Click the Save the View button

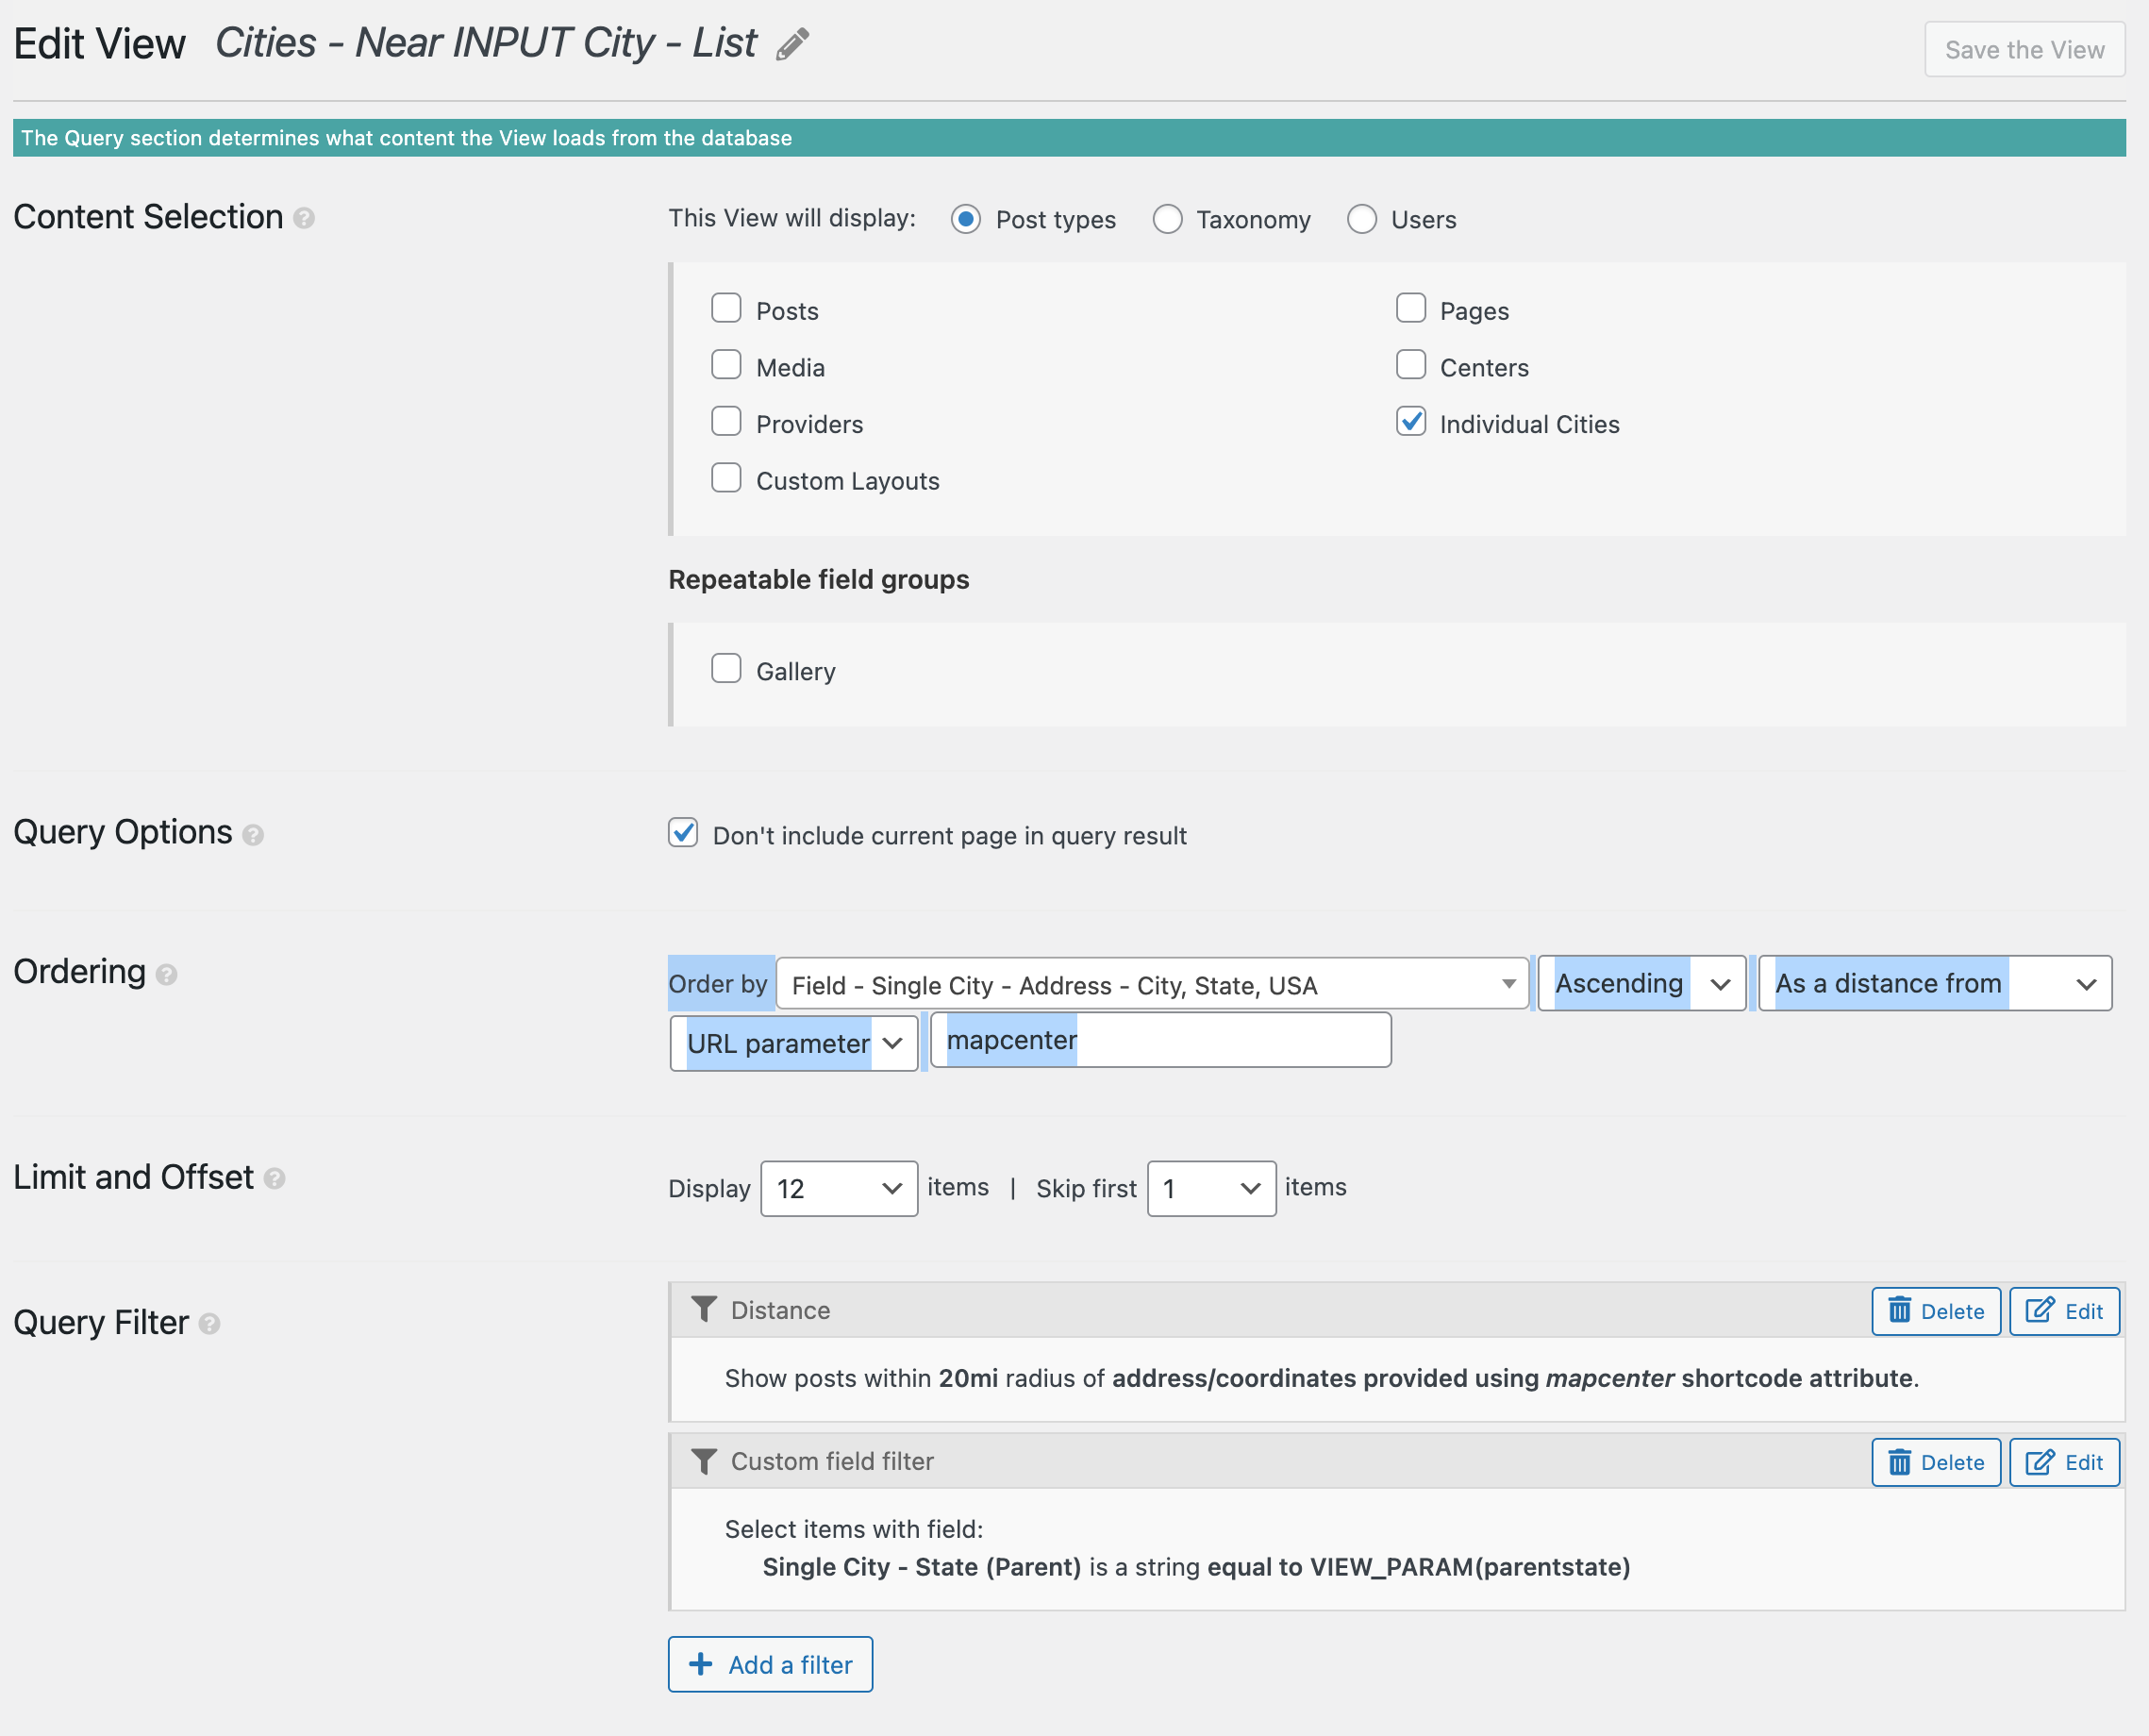(2024, 49)
